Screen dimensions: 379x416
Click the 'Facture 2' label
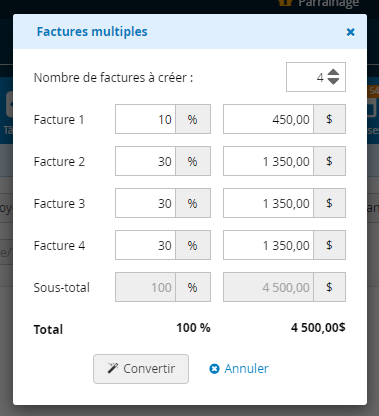tap(59, 161)
